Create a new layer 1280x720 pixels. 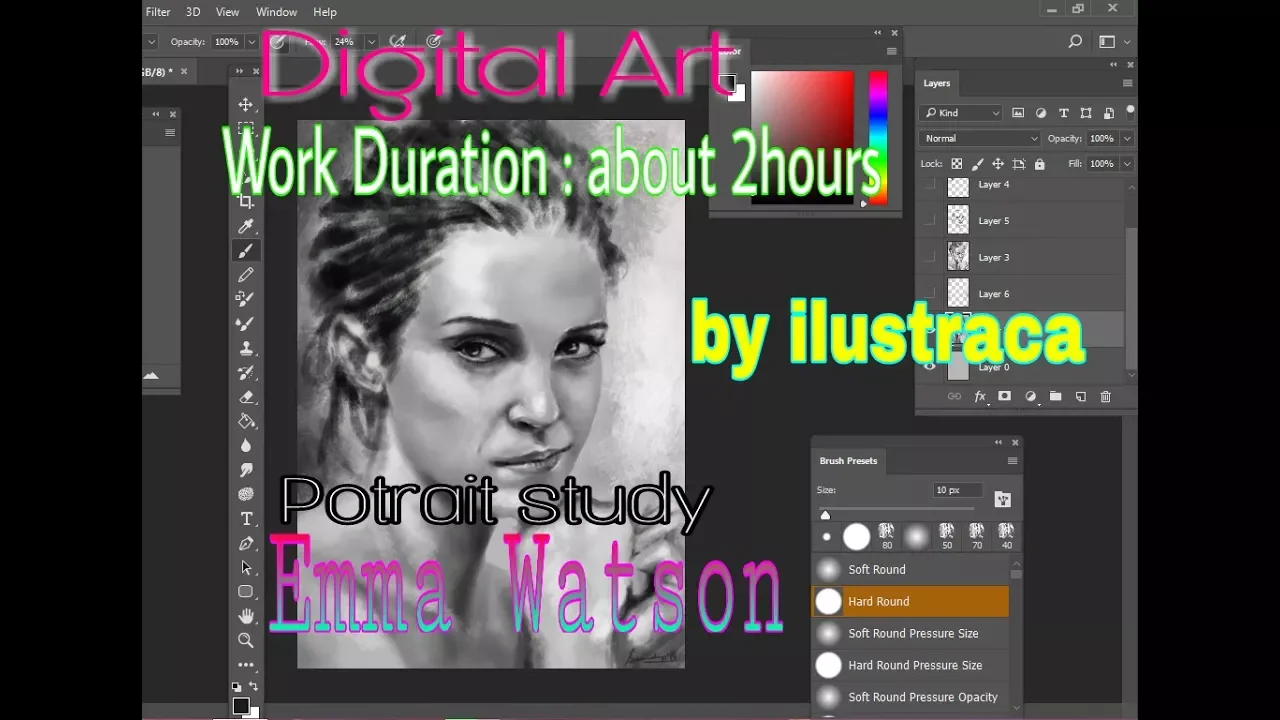tap(1080, 397)
